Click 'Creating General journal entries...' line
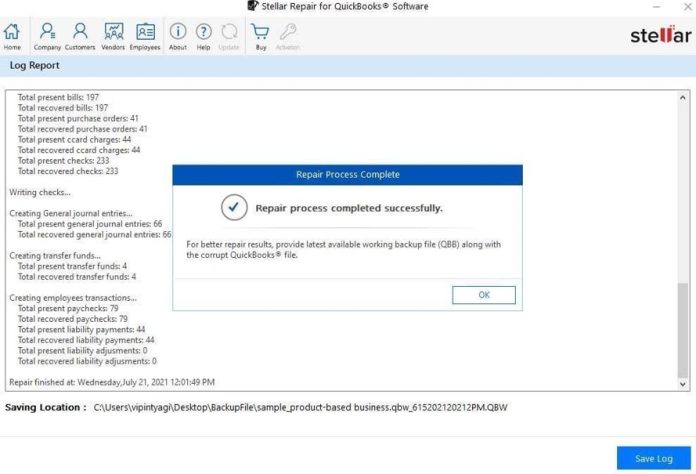This screenshot has width=696, height=474. pyautogui.click(x=71, y=213)
